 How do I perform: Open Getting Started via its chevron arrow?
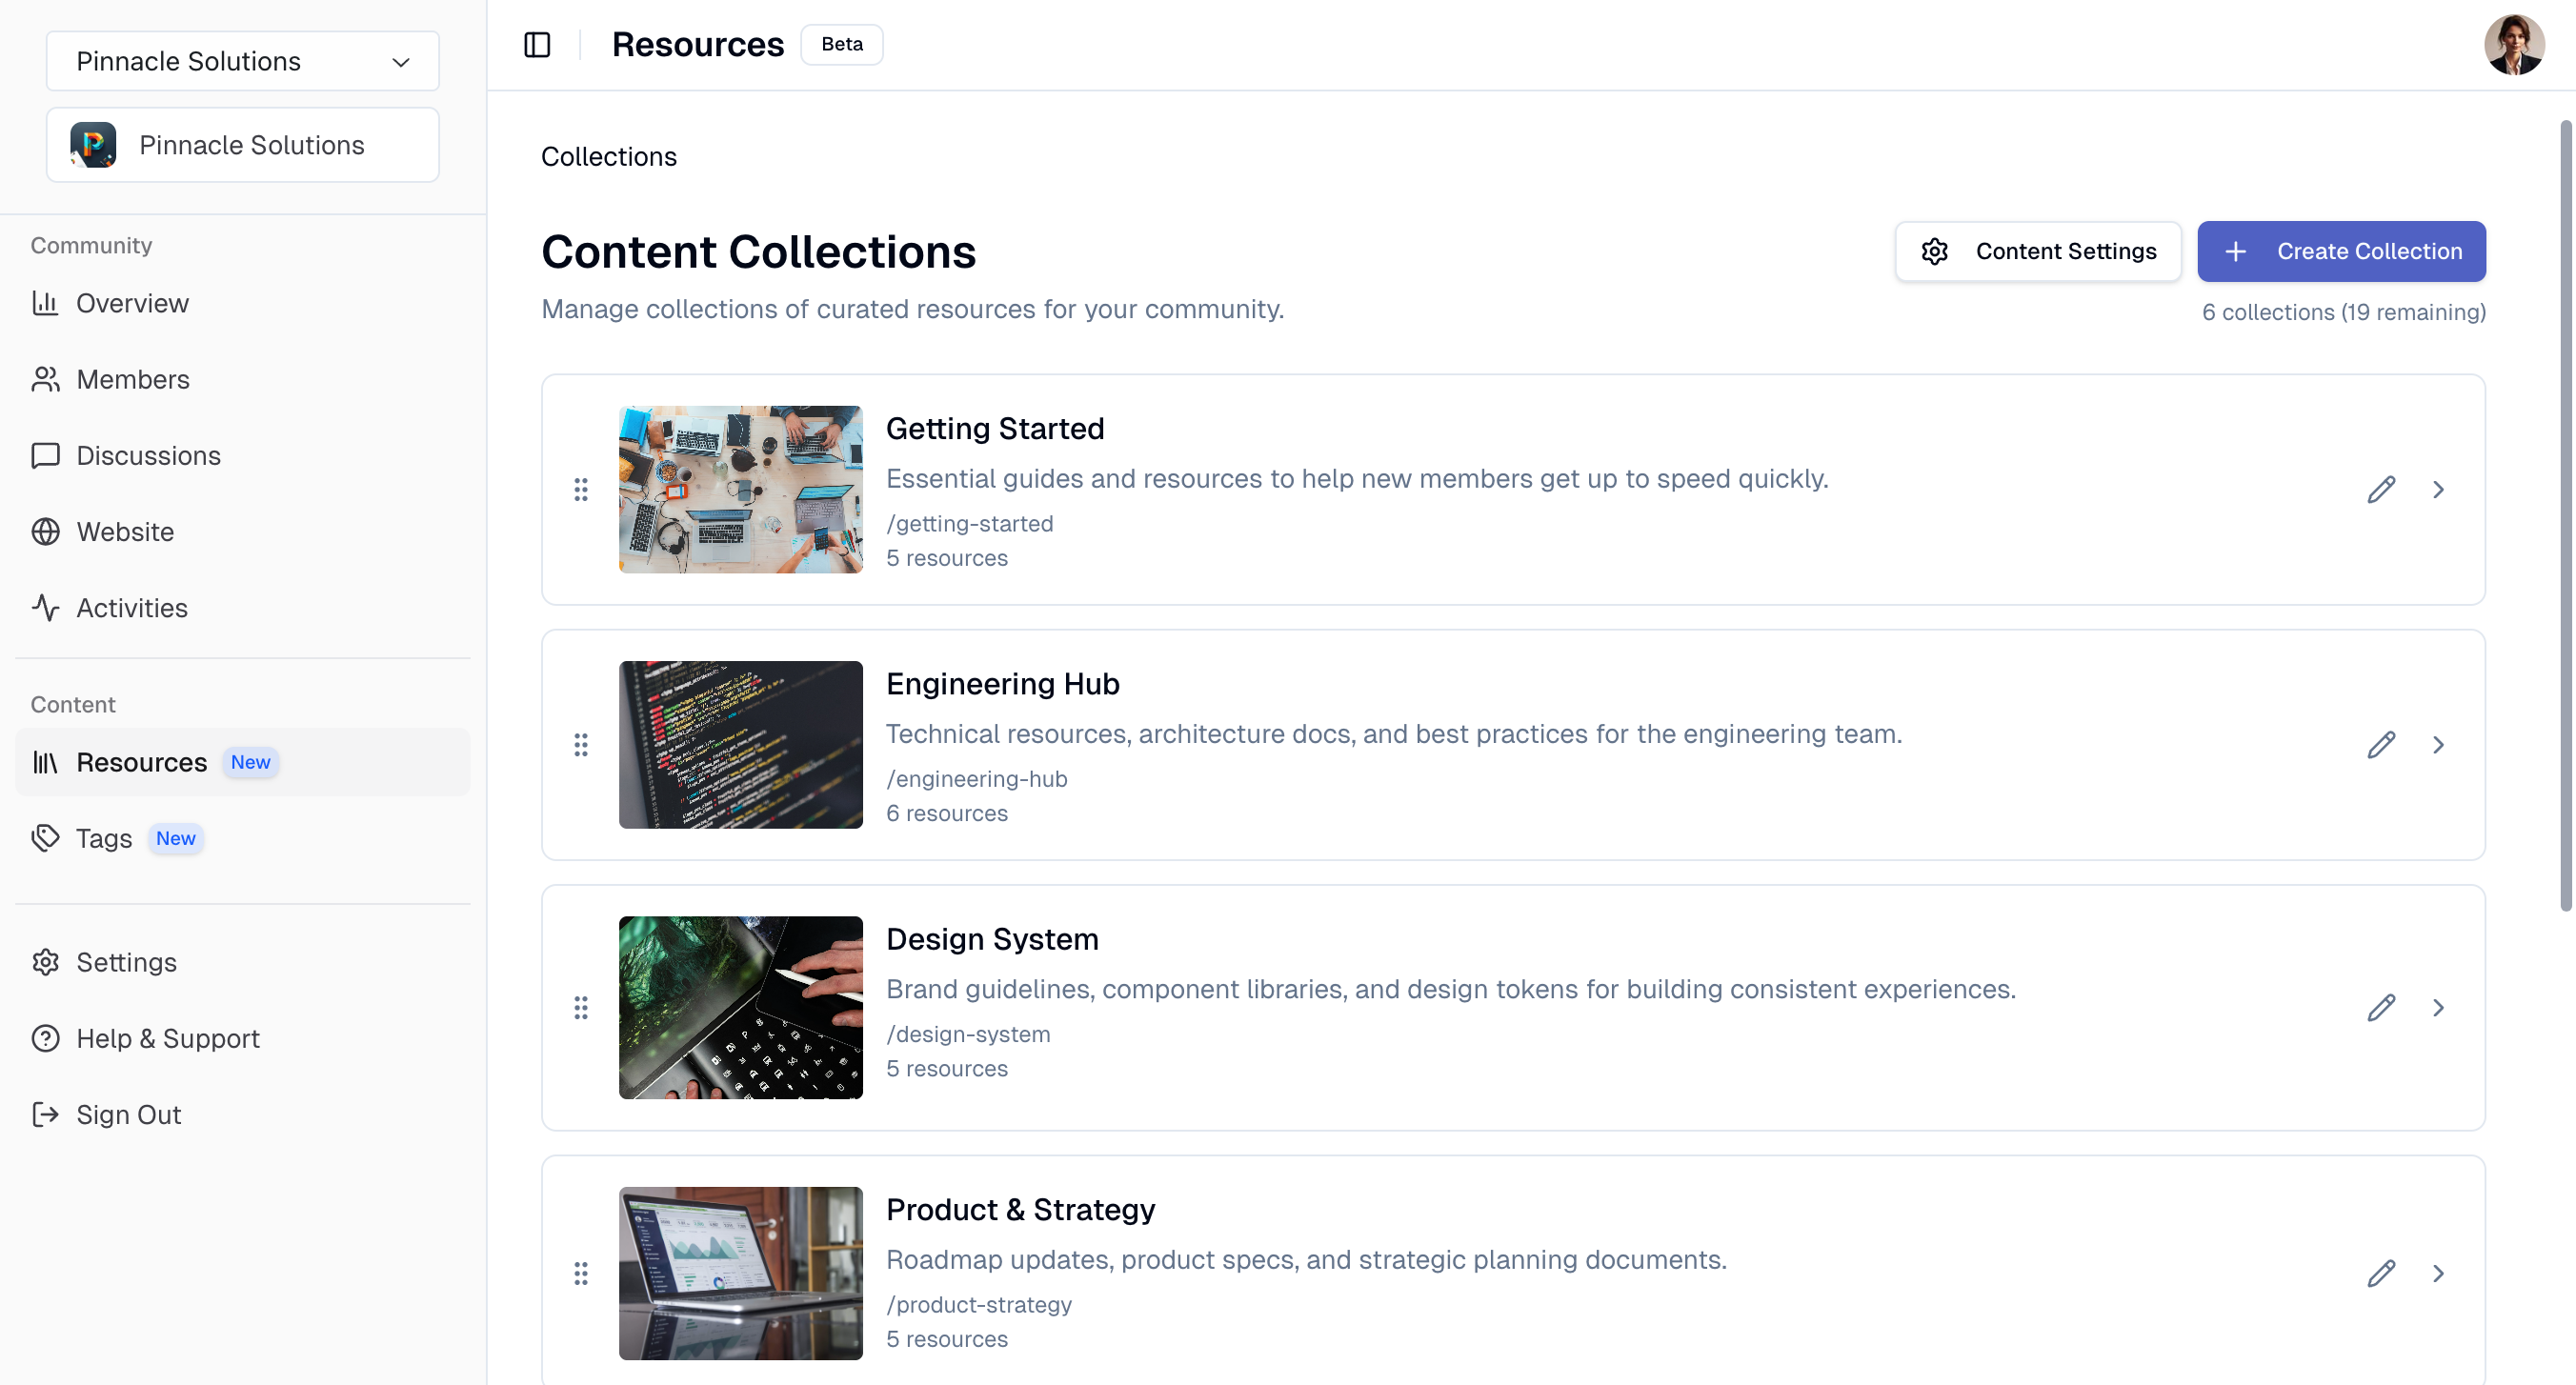pos(2438,489)
